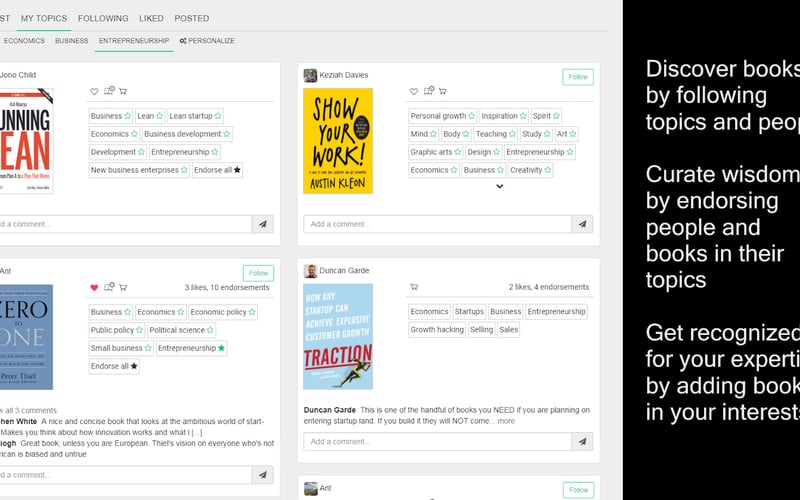Open Growth hacking topic on Traction
The image size is (800, 500).
point(437,330)
